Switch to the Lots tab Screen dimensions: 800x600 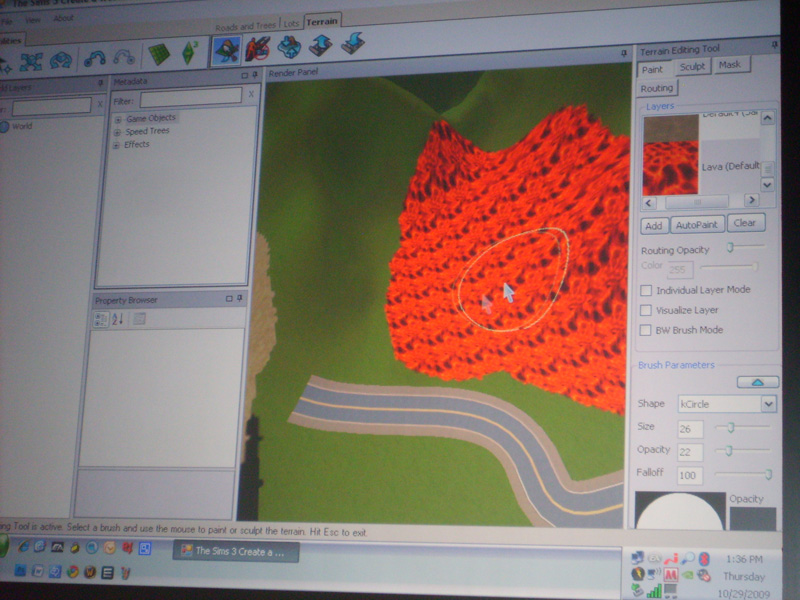291,23
